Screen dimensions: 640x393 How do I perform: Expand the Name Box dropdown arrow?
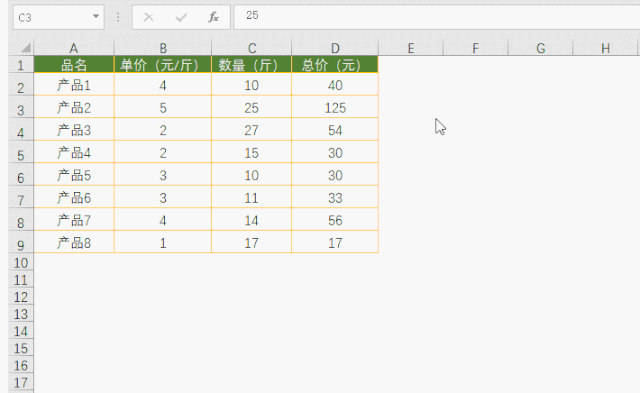click(96, 17)
